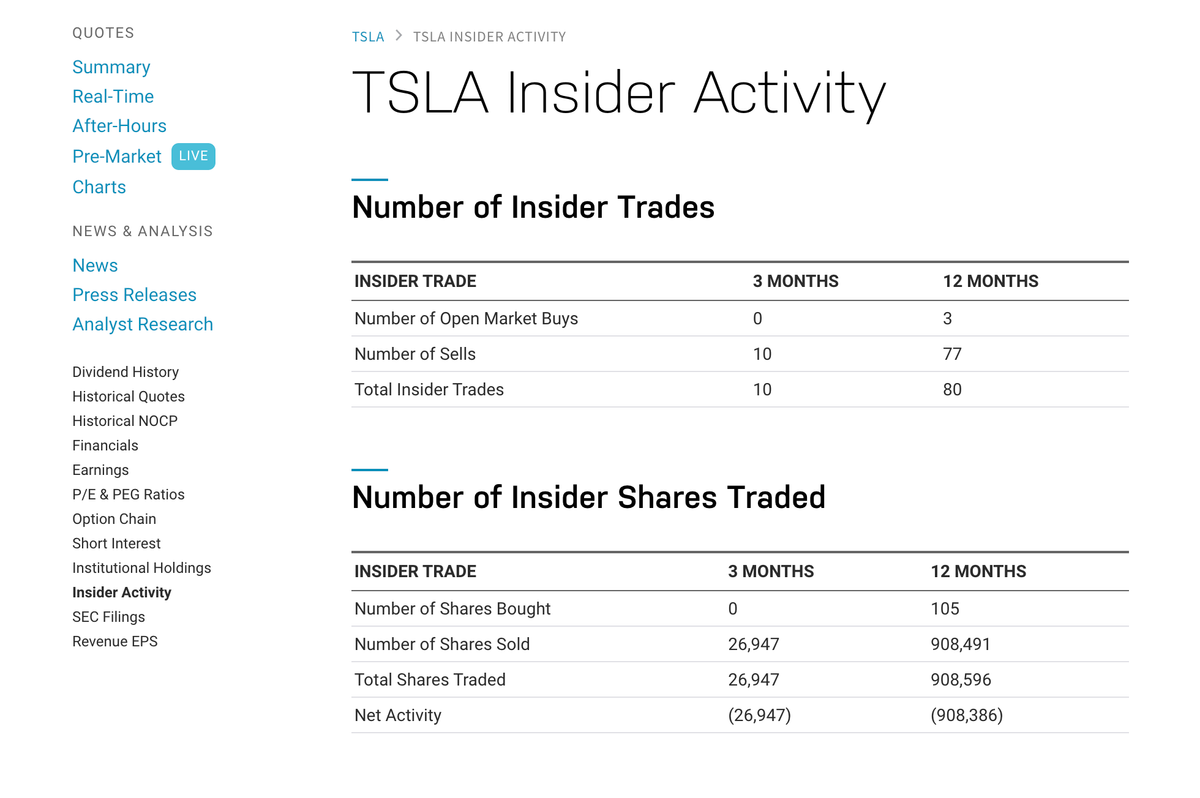Go to Dividend History
The width and height of the screenshot is (1200, 798).
pos(125,372)
